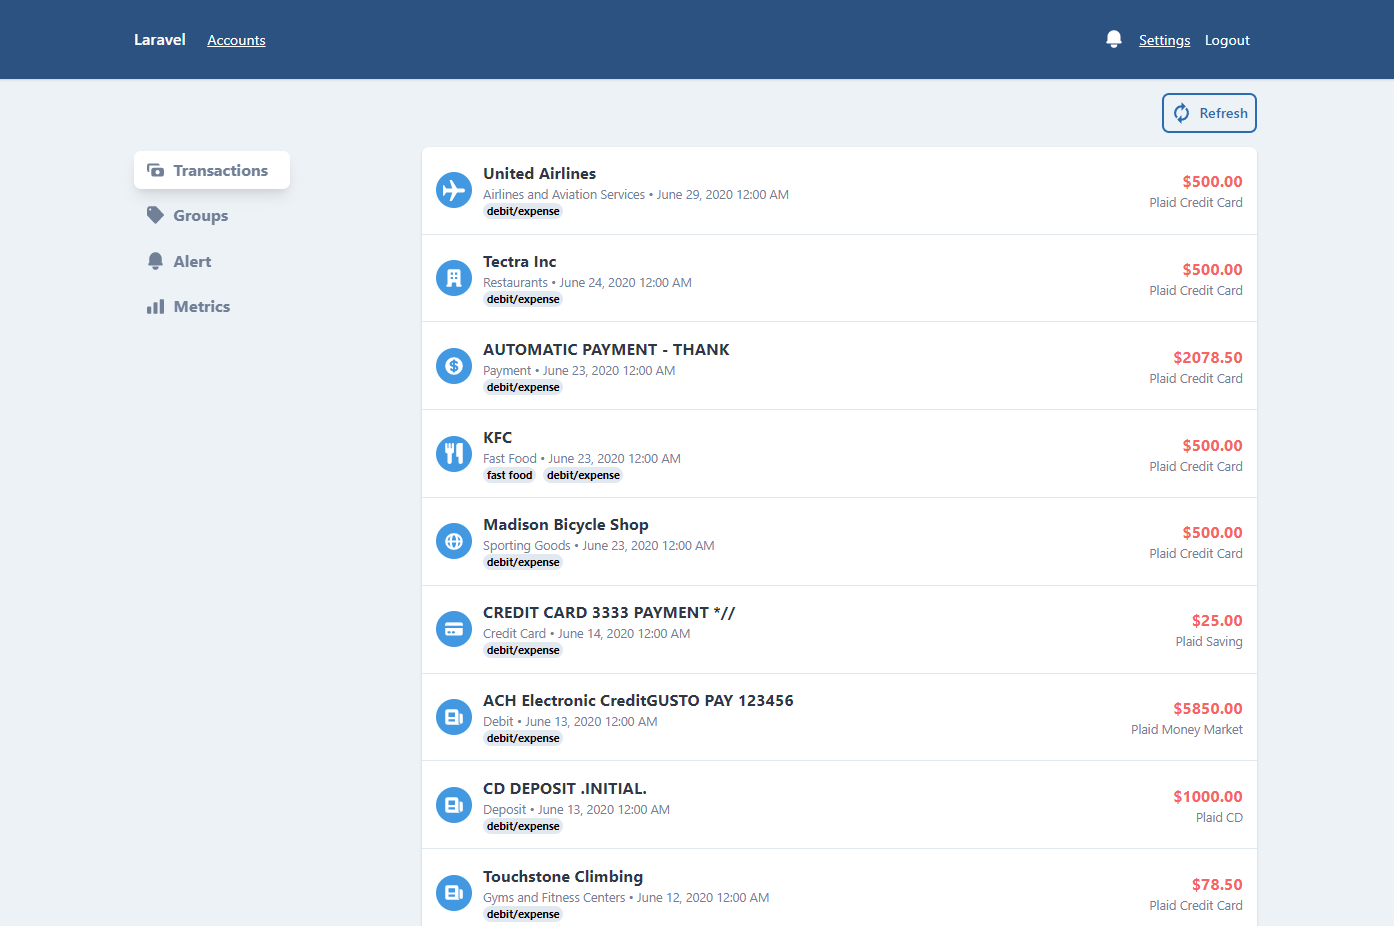Click the fork and knife KFC icon
1394x926 pixels.
454,454
